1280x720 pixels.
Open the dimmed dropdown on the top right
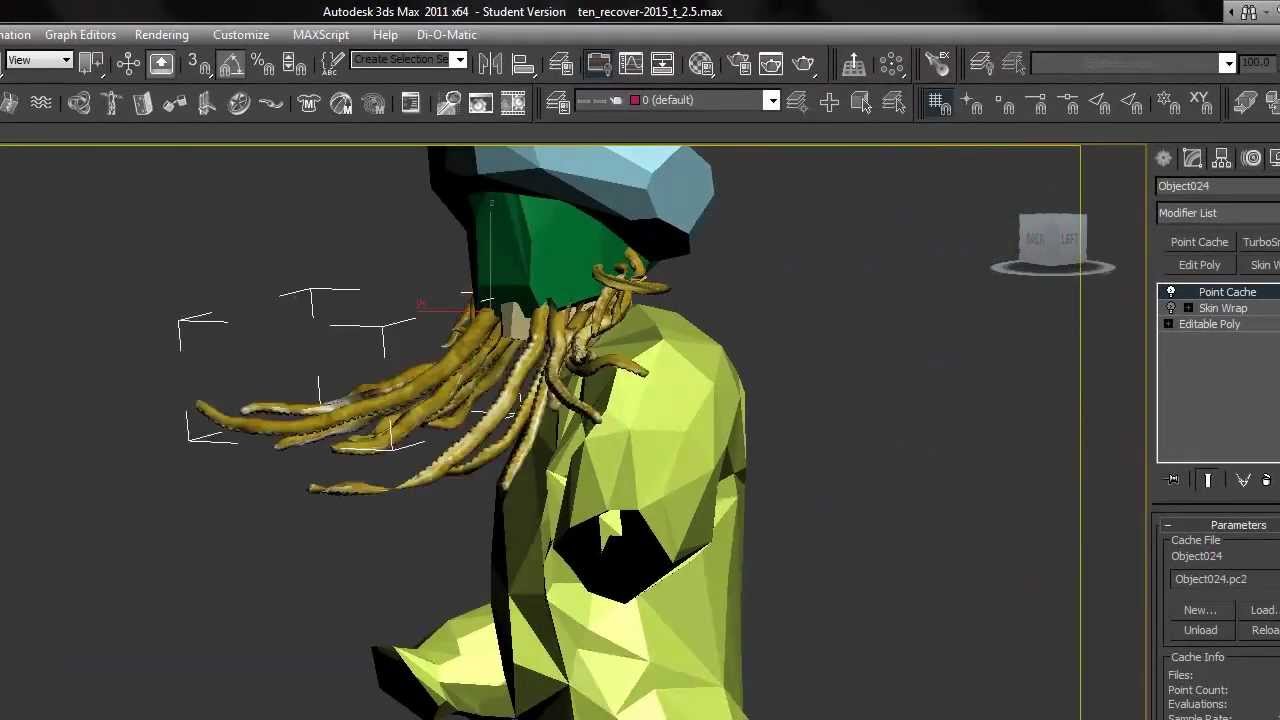pos(1227,63)
